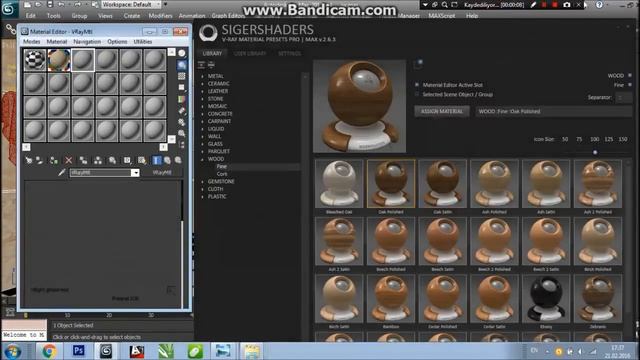Screen dimensions: 640x360
Task: Click Show Shaded Material in Viewport icon
Action: (x=142, y=160)
